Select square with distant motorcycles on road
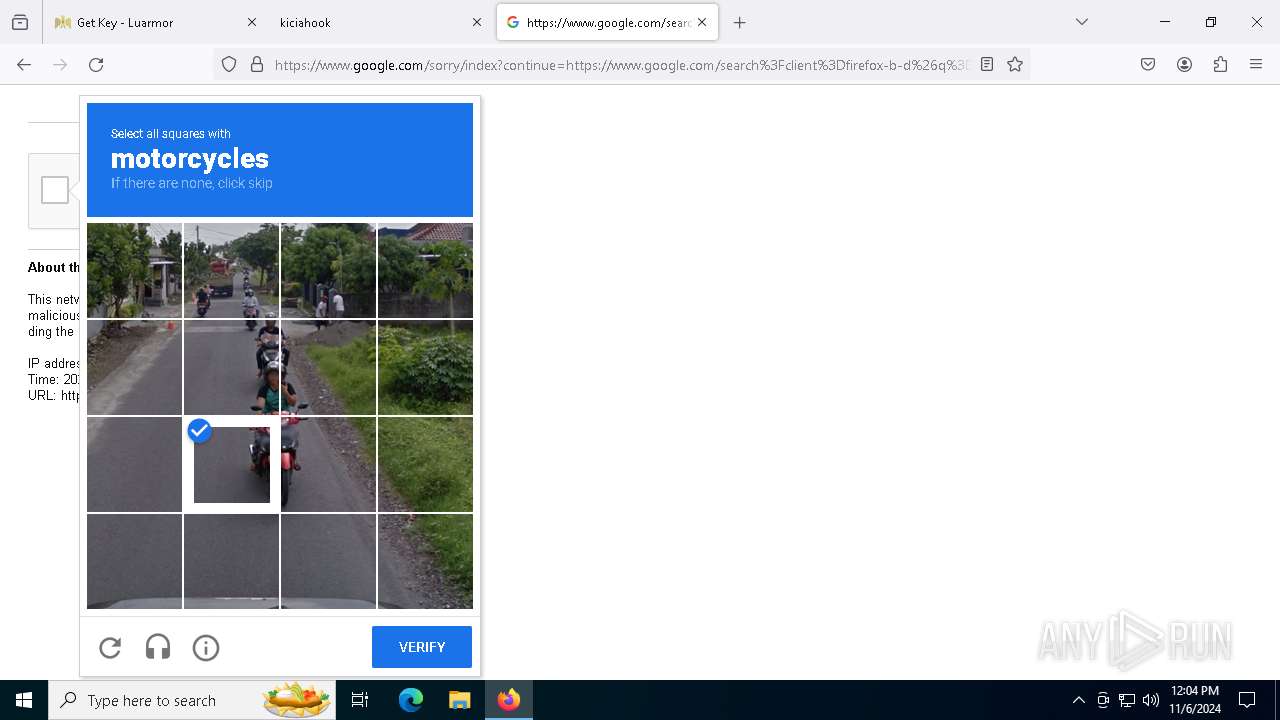1280x720 pixels. click(x=232, y=270)
